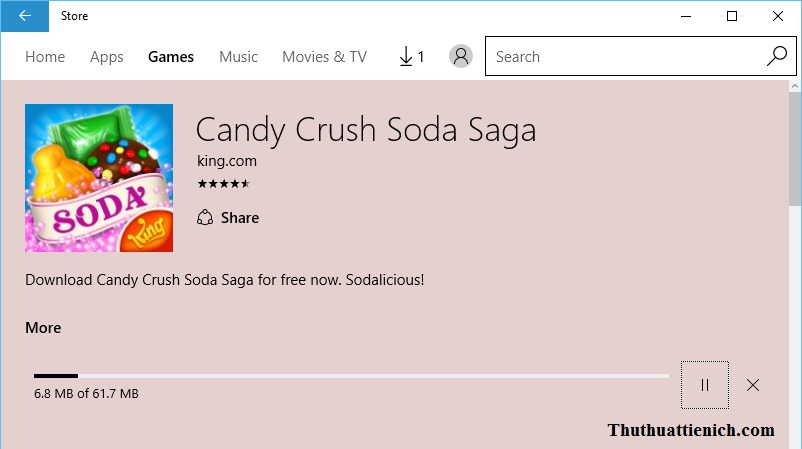Open the downloads queue indicator

point(411,57)
